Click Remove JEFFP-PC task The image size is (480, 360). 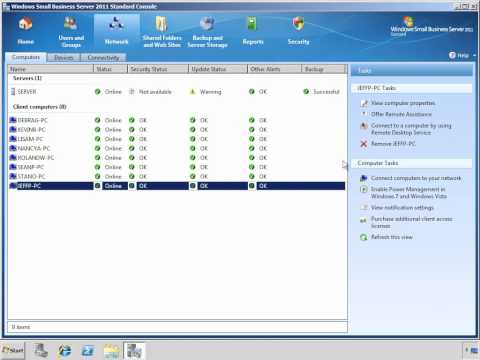(x=393, y=144)
